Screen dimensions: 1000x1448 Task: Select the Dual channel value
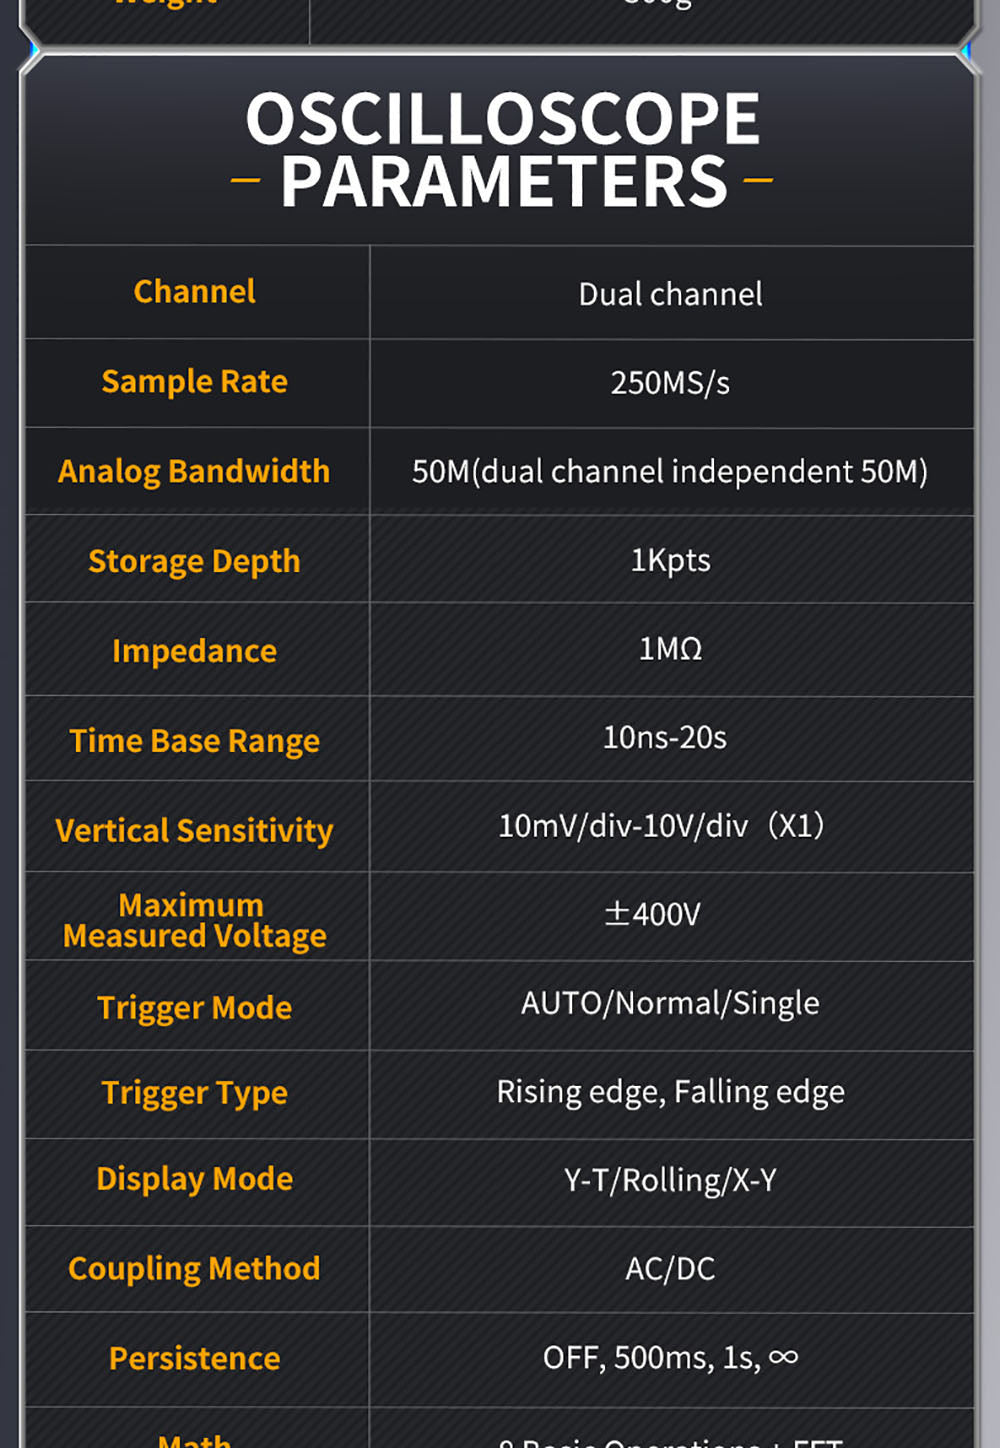coord(670,294)
